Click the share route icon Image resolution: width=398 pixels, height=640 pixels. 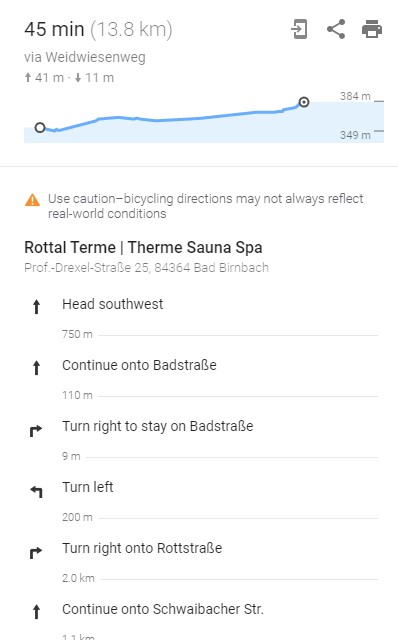tap(336, 29)
